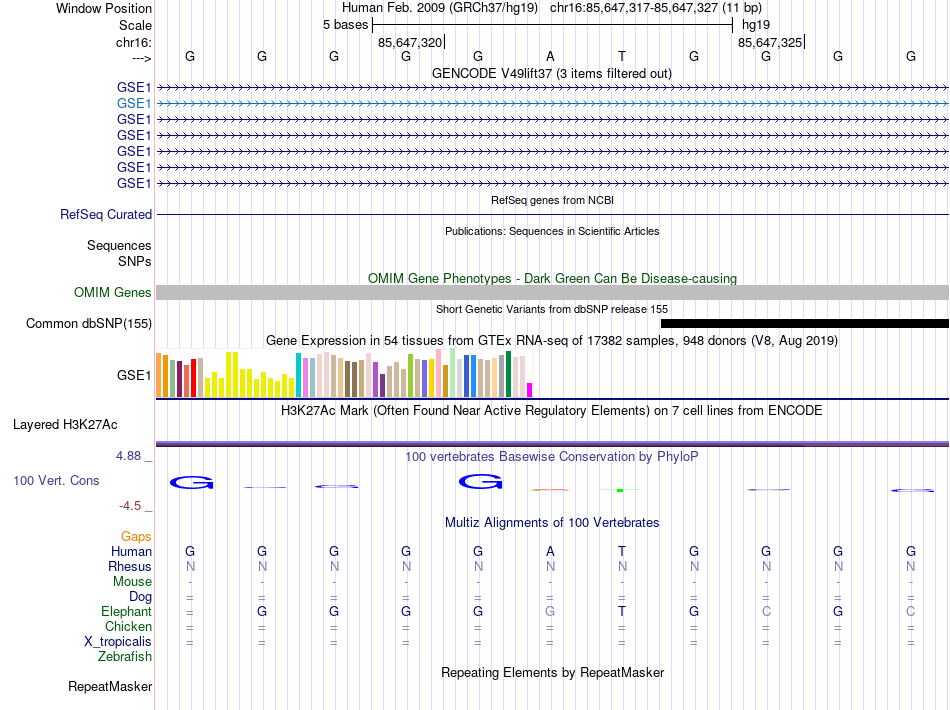Click Short Genetic Variants from dbSNP title
This screenshot has width=950, height=710.
(552, 309)
